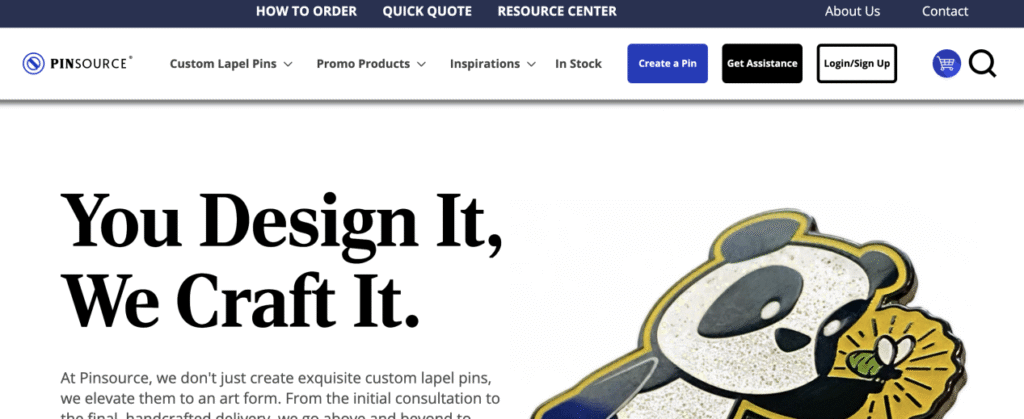
Task: Expand the Inspirations chevron arrow
Action: 532,64
